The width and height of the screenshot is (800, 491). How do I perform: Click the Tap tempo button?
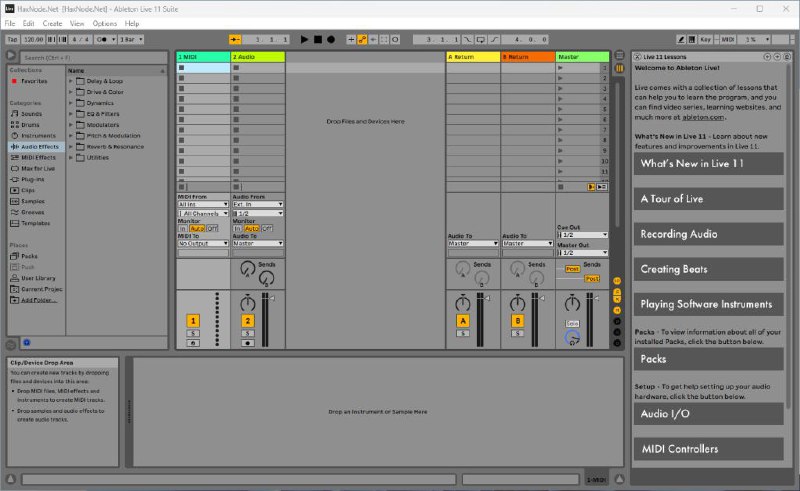pyautogui.click(x=12, y=39)
